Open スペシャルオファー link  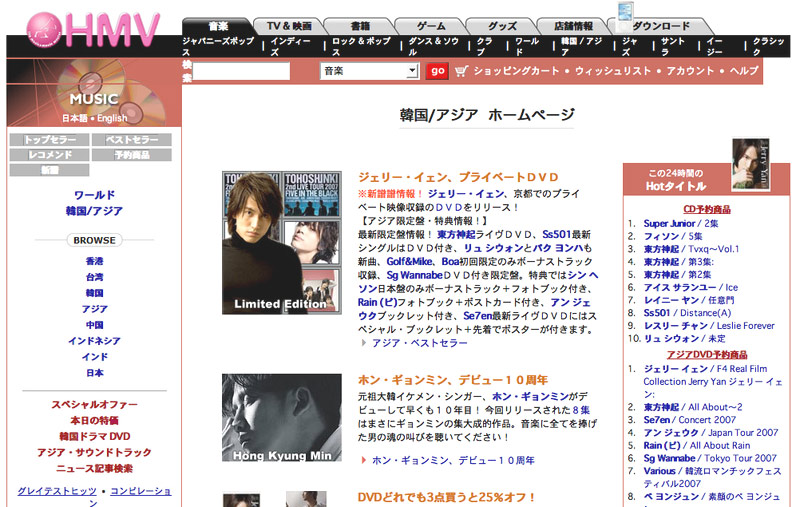94,404
